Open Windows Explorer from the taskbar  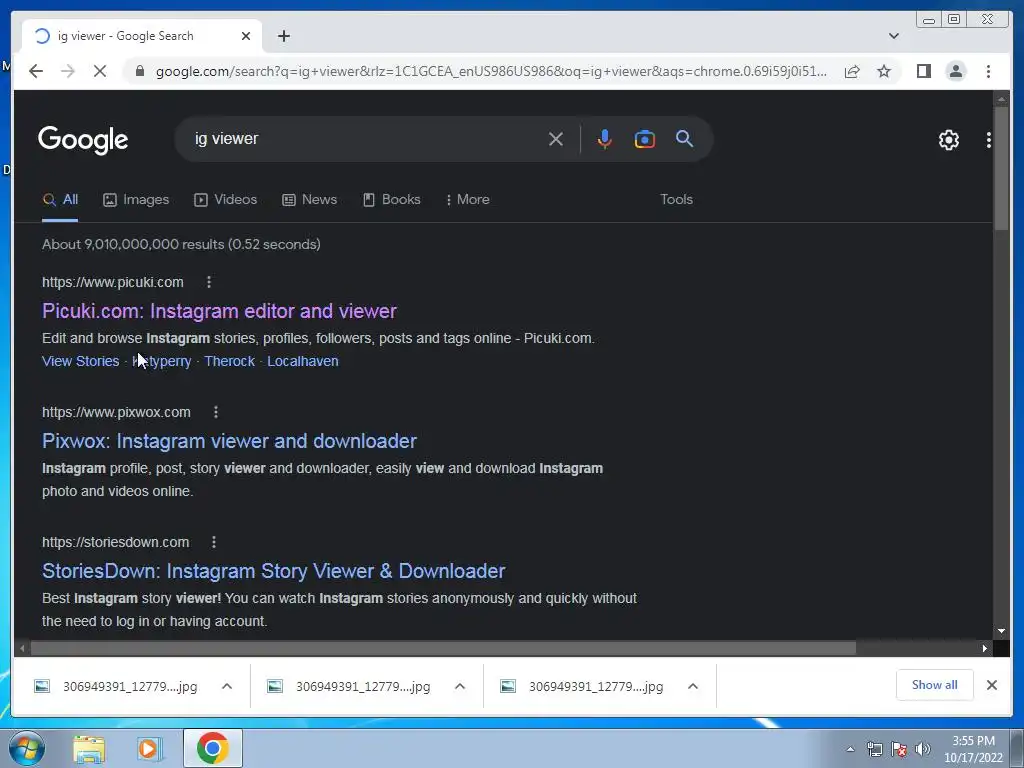[x=89, y=749]
